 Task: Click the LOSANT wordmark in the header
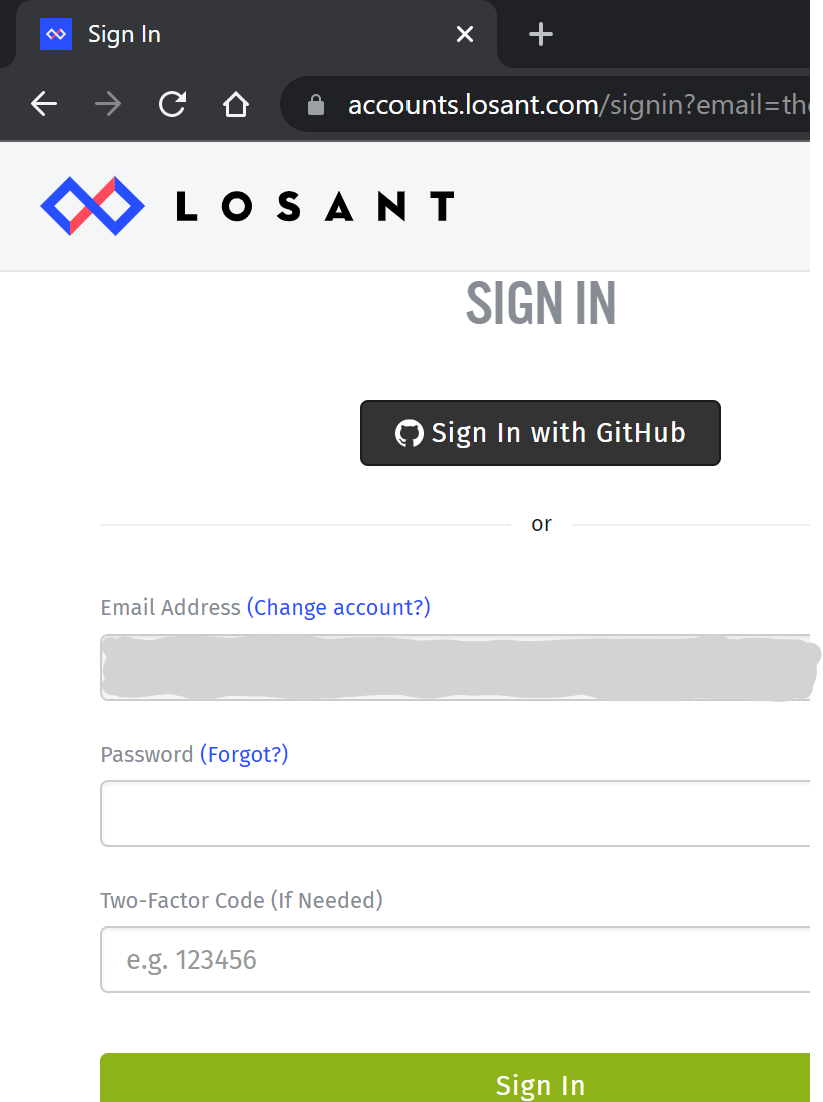click(x=315, y=207)
